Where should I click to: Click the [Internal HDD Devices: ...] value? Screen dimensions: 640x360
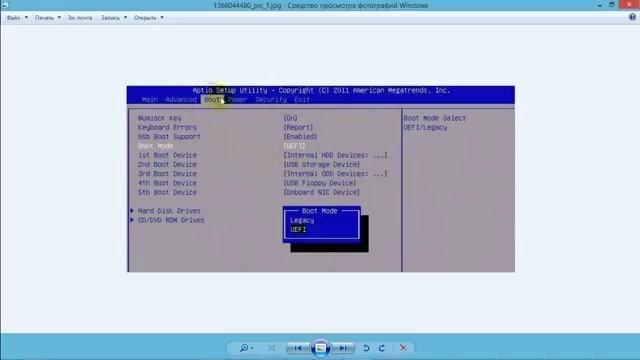coord(336,156)
